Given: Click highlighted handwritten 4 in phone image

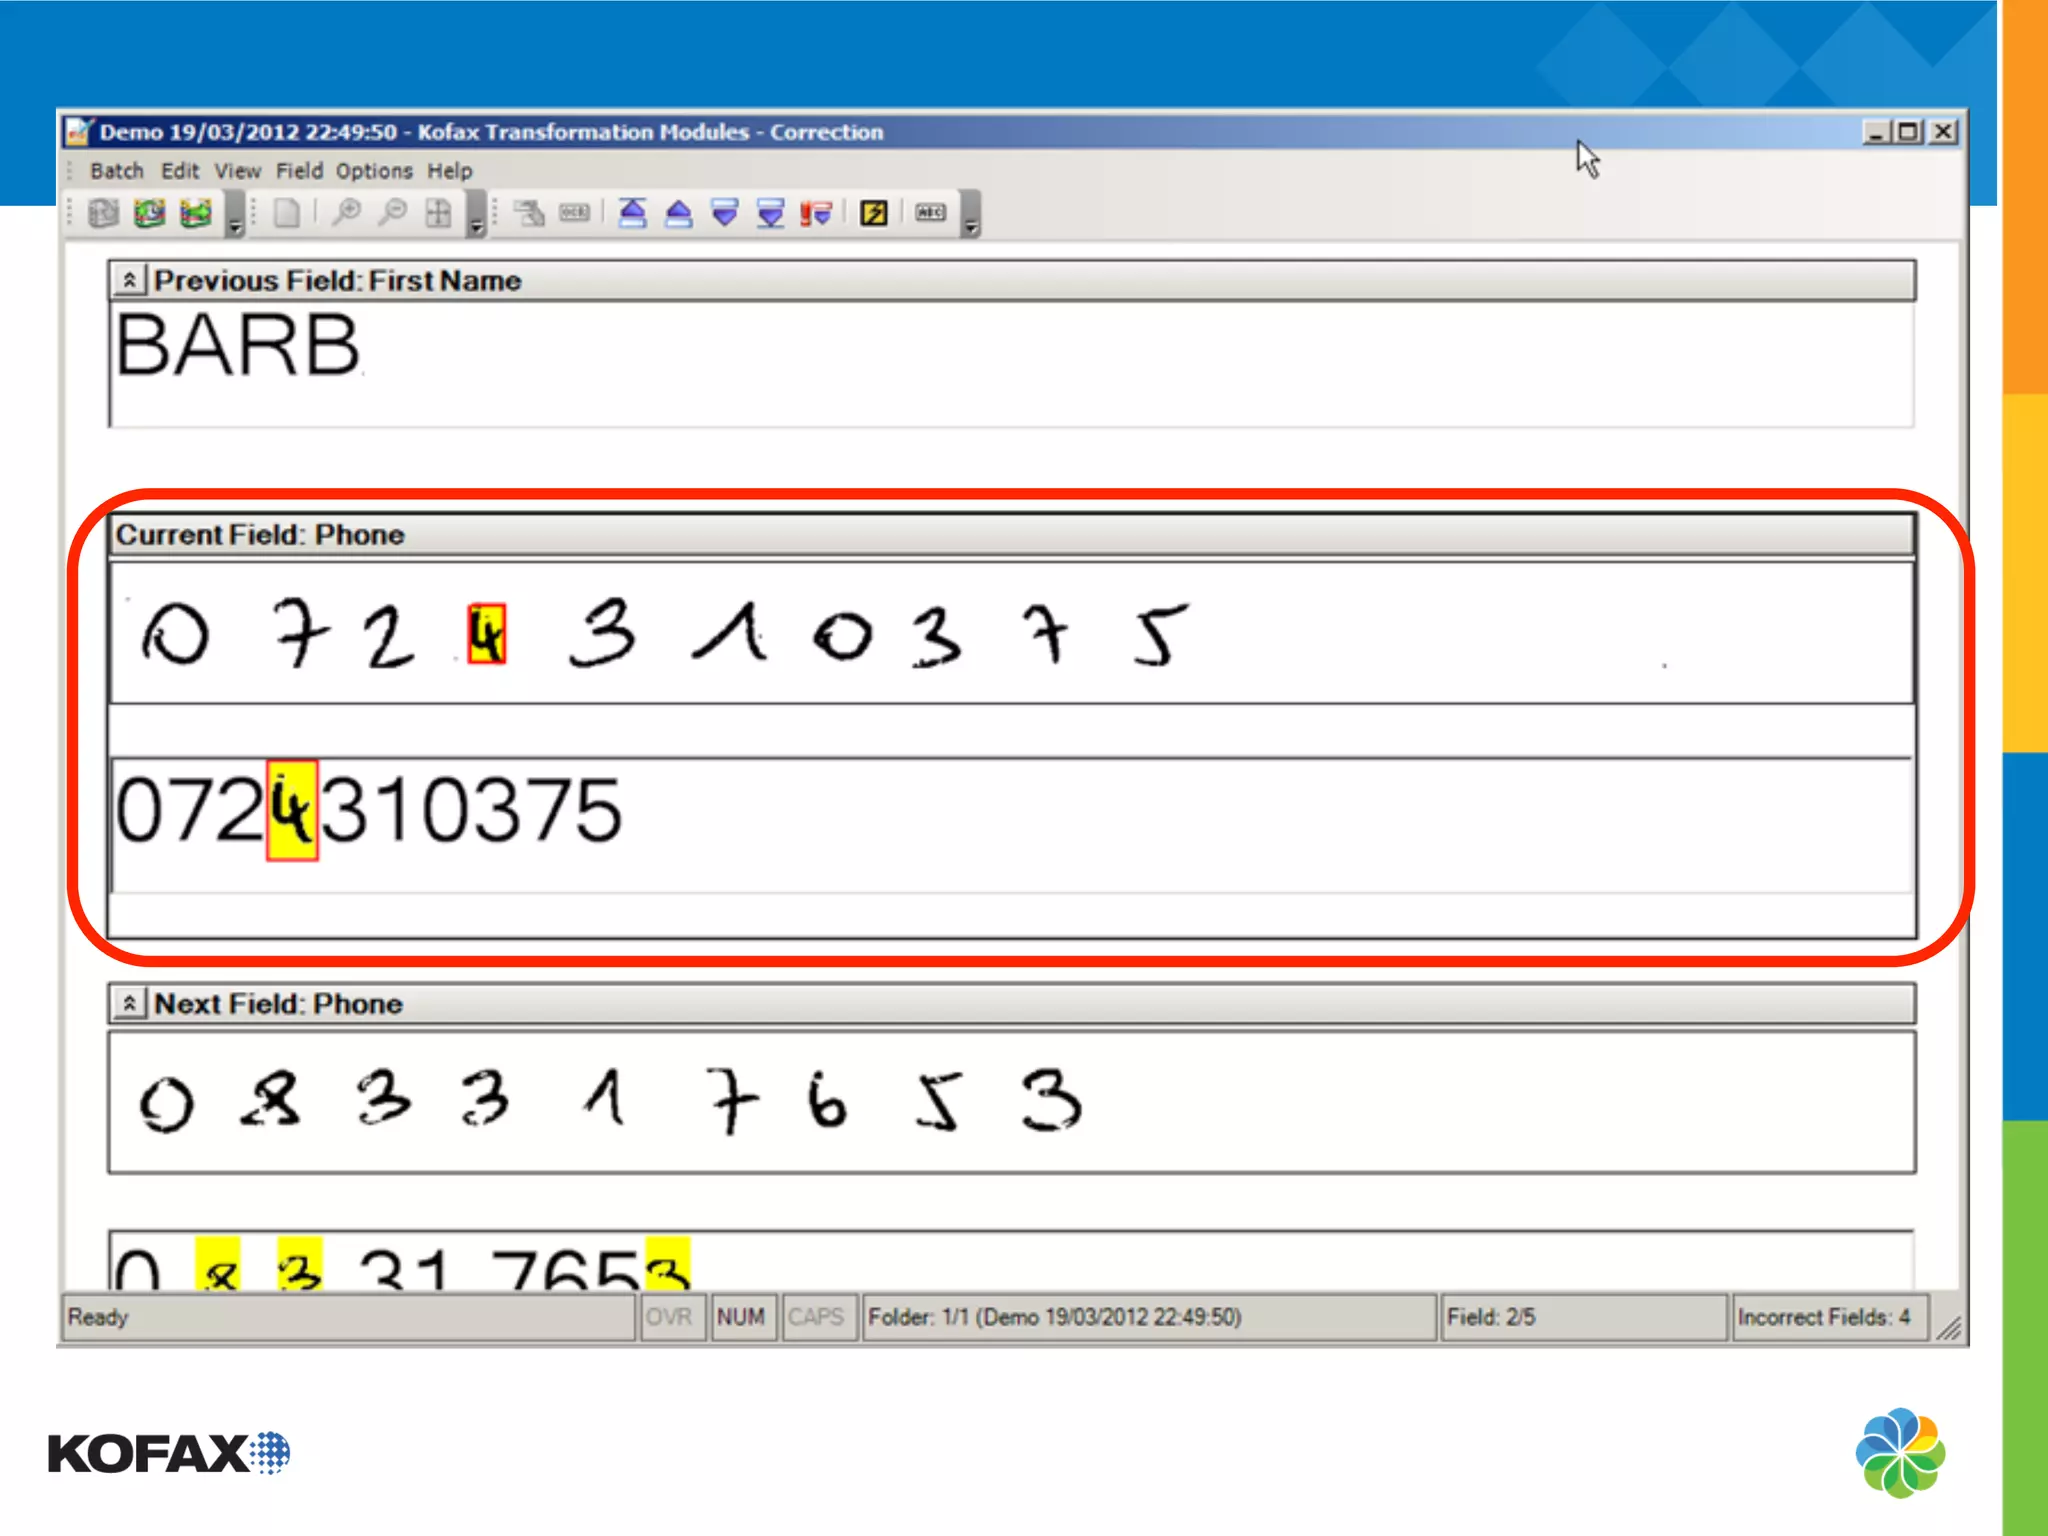Looking at the screenshot, I should (x=487, y=634).
